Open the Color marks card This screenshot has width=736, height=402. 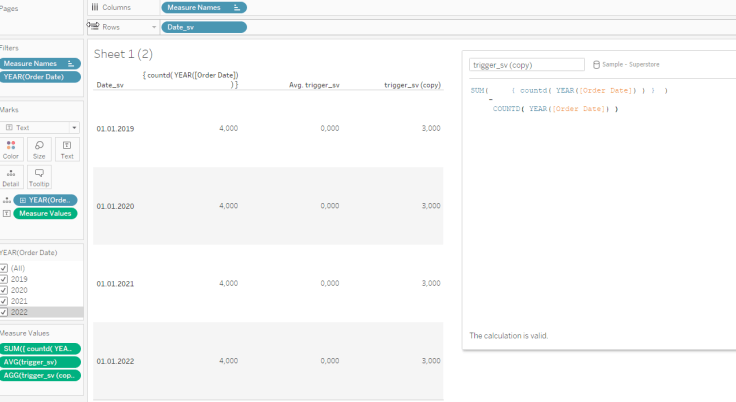coord(11,149)
